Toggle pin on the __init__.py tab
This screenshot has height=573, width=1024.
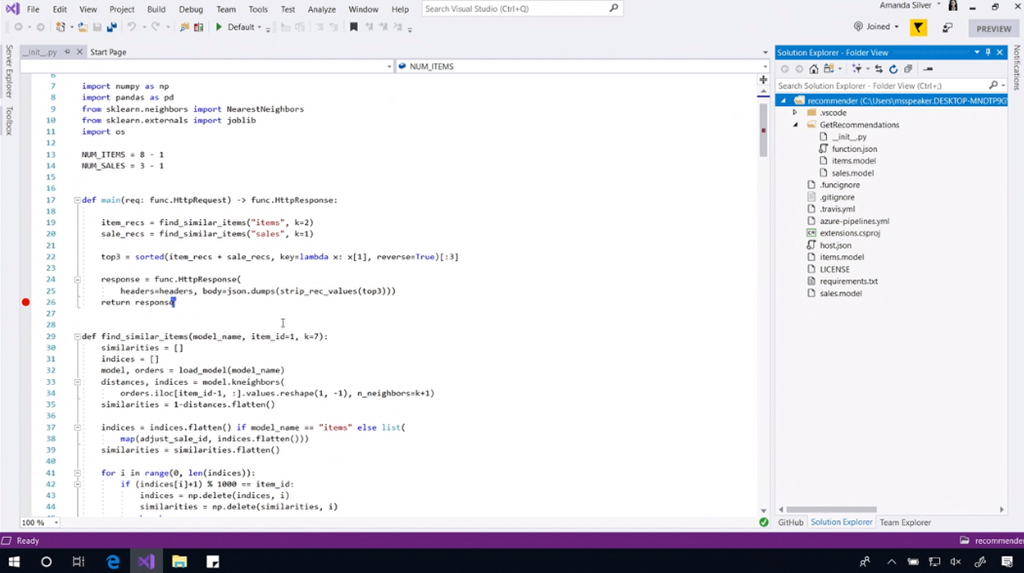click(67, 52)
